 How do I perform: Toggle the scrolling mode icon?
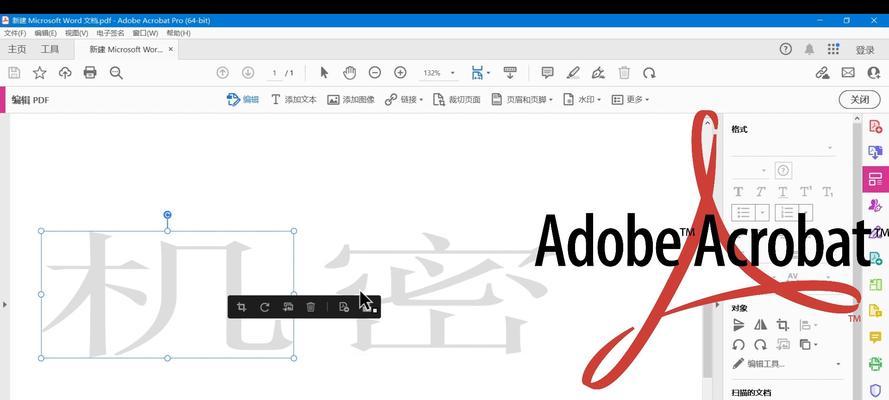tap(510, 73)
